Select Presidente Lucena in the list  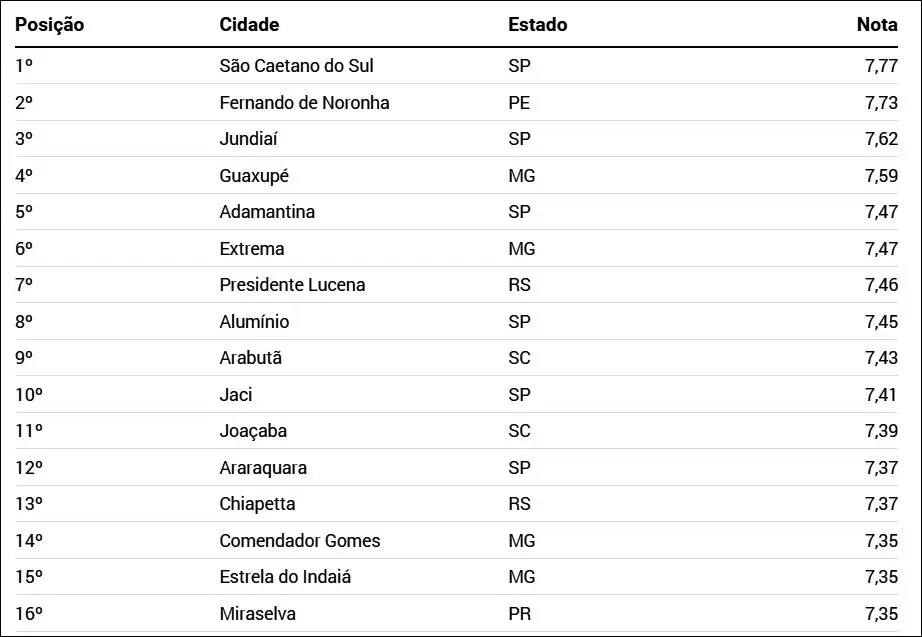[x=292, y=285]
